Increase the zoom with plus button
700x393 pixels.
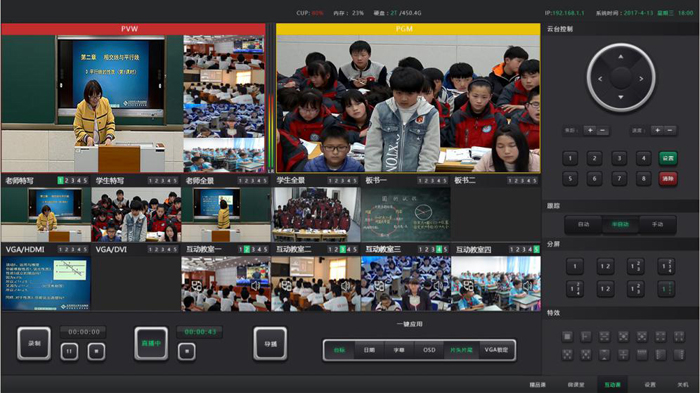click(590, 130)
